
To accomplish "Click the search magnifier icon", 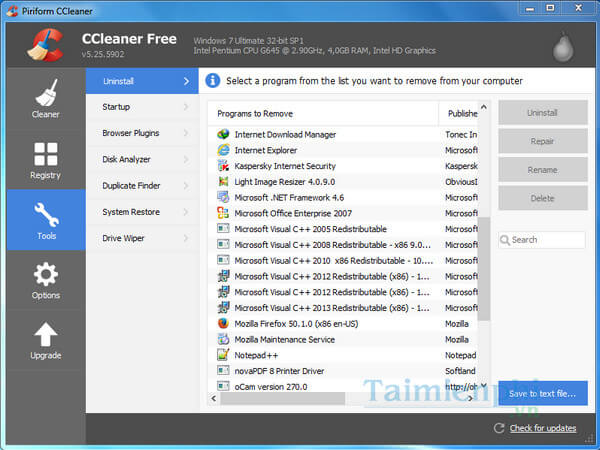I will point(505,240).
